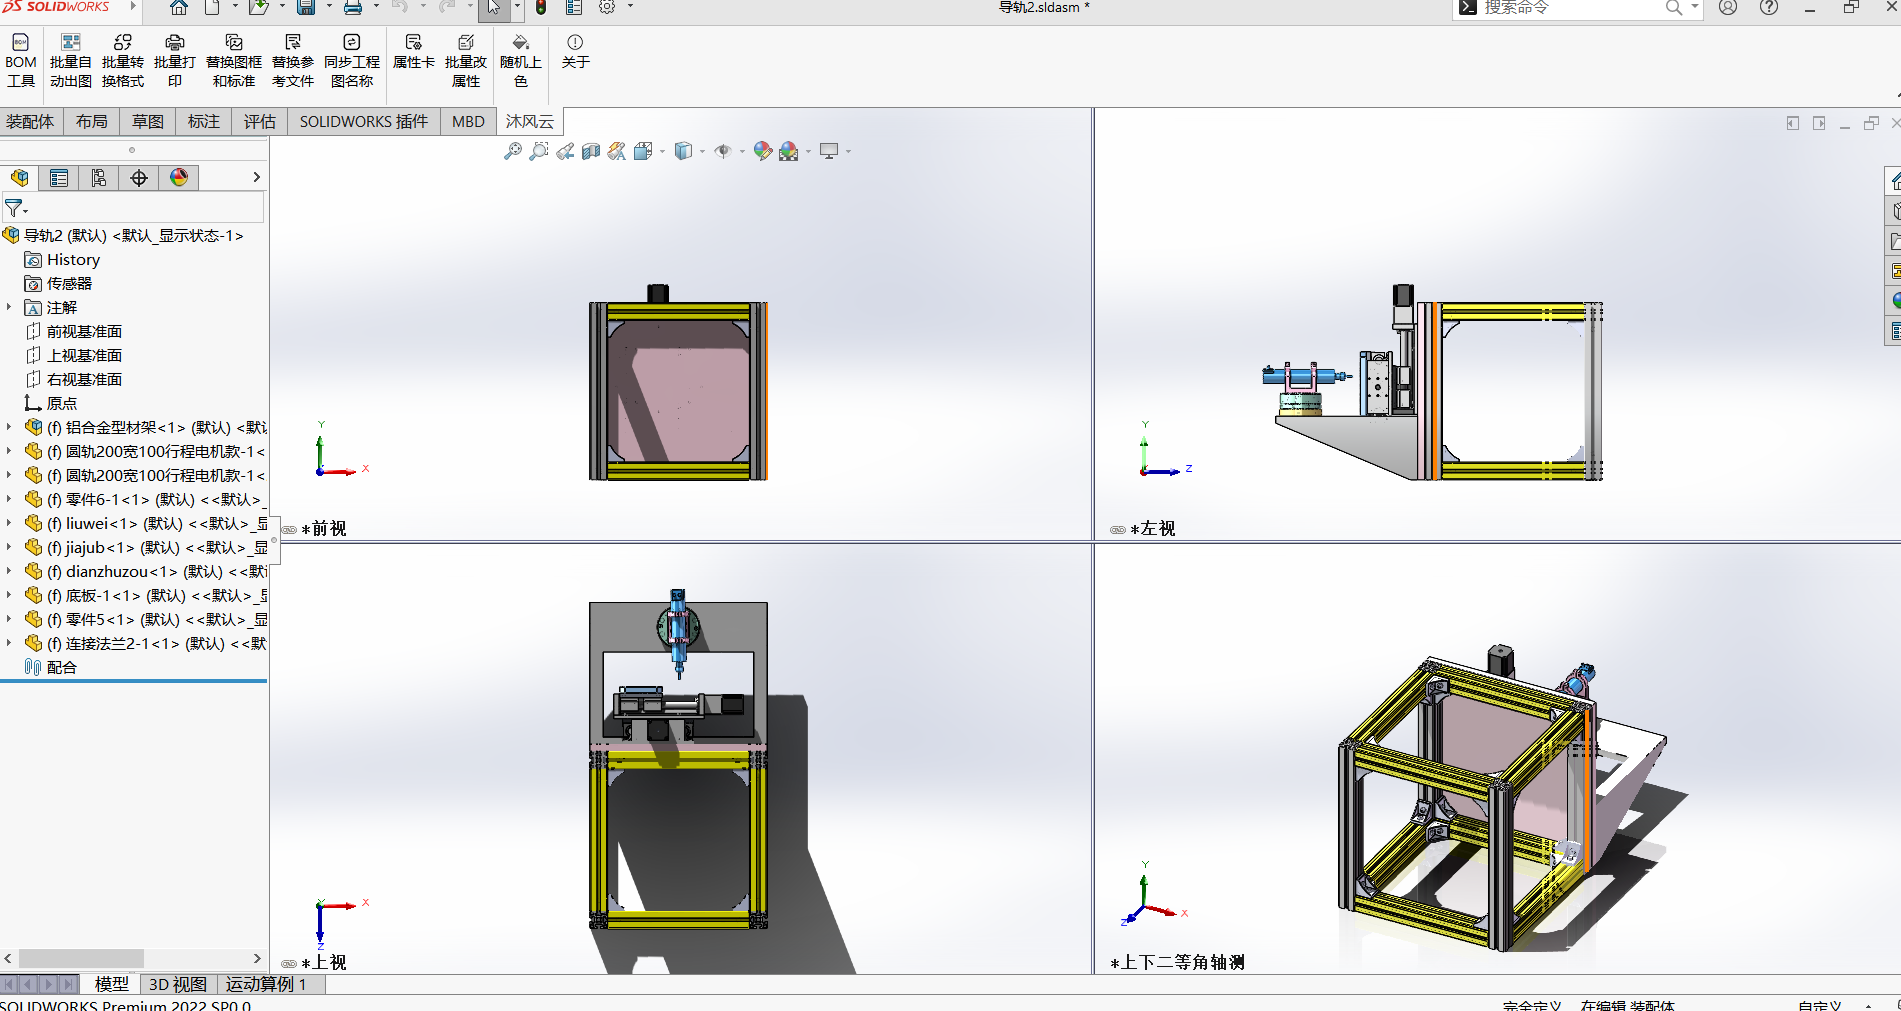Switch to 装配体 ribbon tab
1901x1011 pixels.
[x=30, y=121]
